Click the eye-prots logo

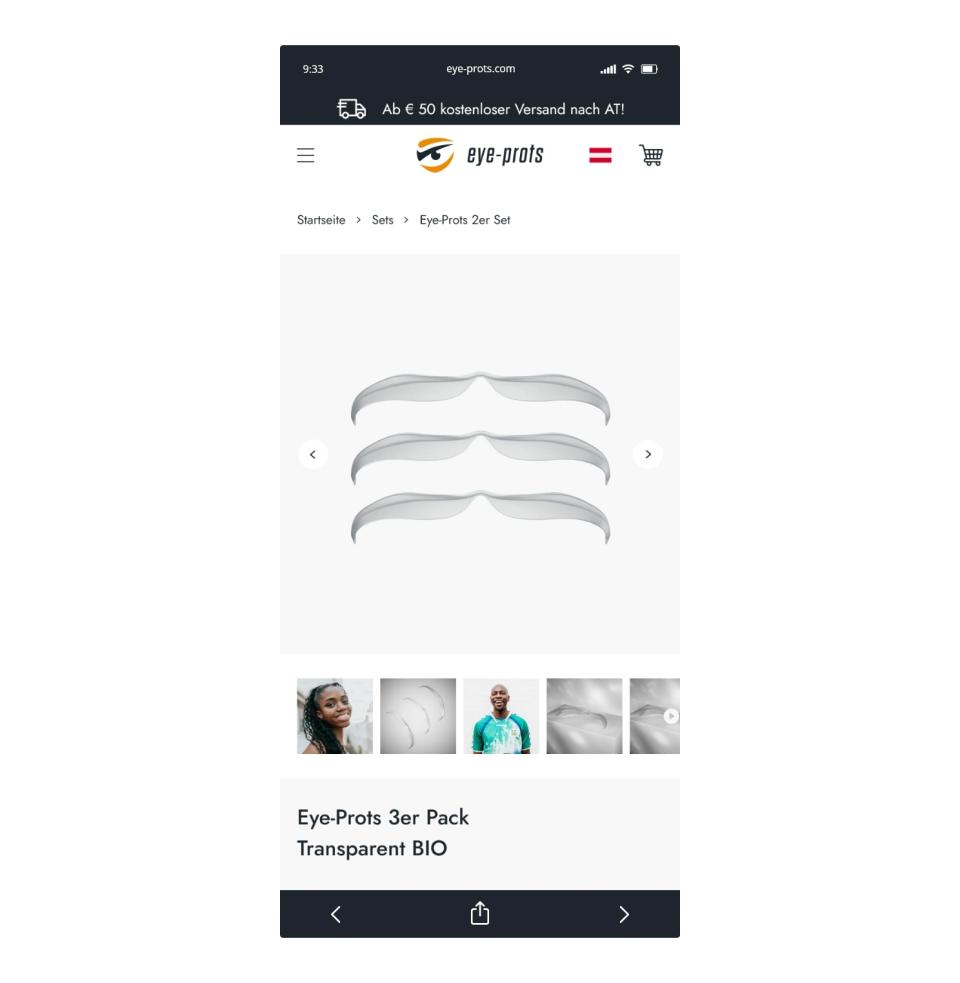coord(480,155)
